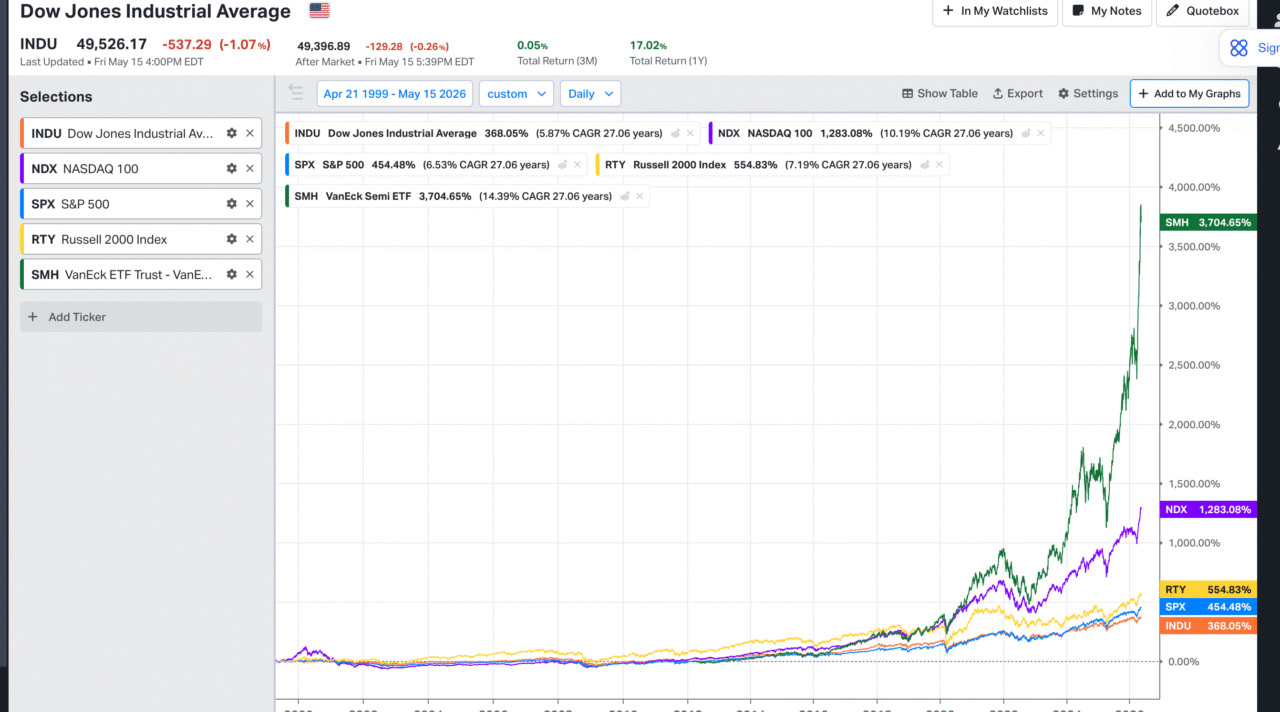1280x712 pixels.
Task: Click the US flag icon beside title
Action: pyautogui.click(x=319, y=11)
